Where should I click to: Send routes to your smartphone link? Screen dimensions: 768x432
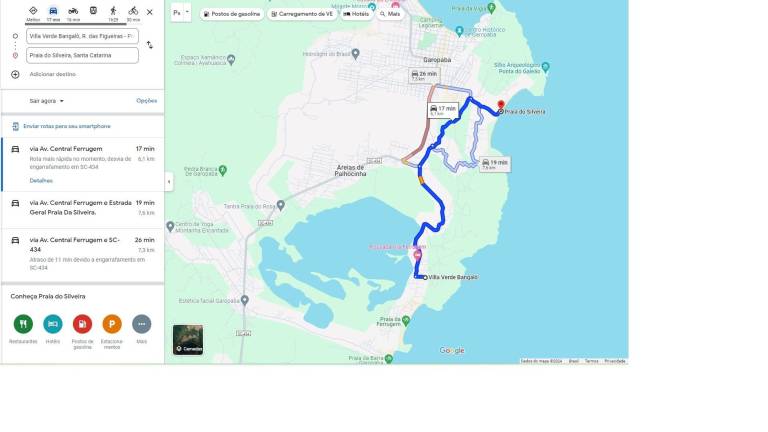click(67, 126)
